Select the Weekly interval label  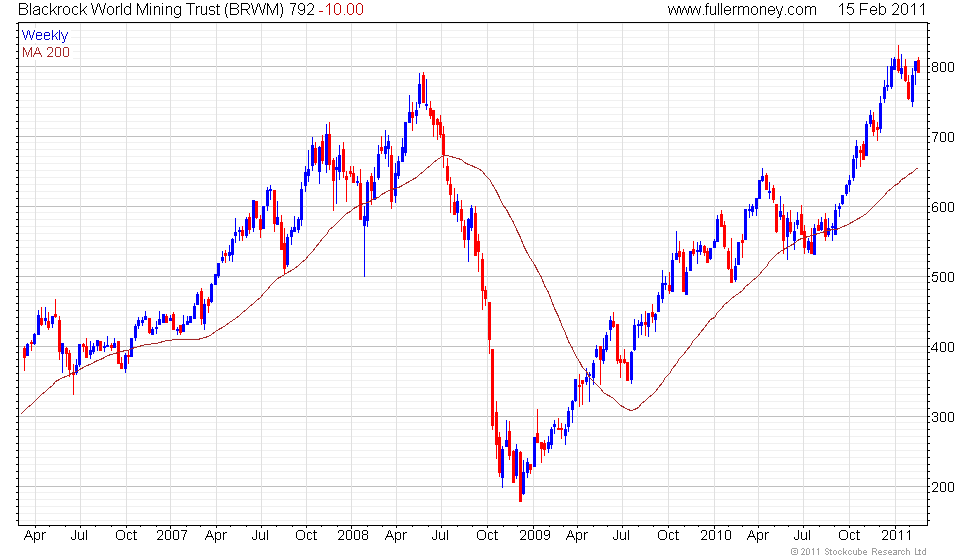(45, 36)
